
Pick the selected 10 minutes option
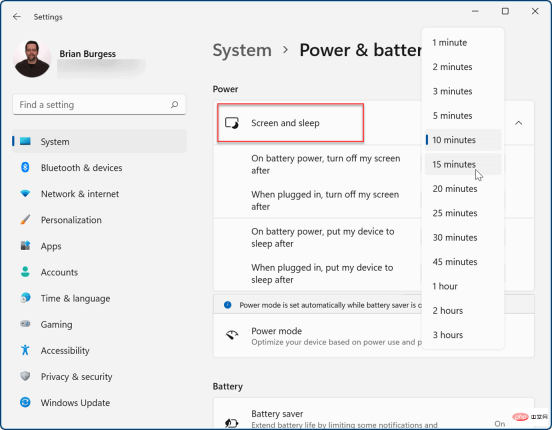[x=463, y=140]
